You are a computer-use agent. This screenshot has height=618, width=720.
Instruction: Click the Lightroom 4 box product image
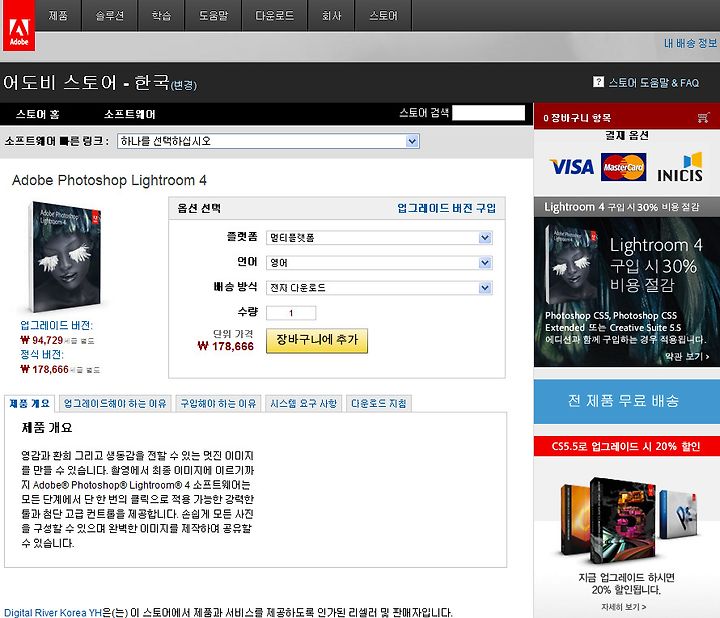[65, 257]
